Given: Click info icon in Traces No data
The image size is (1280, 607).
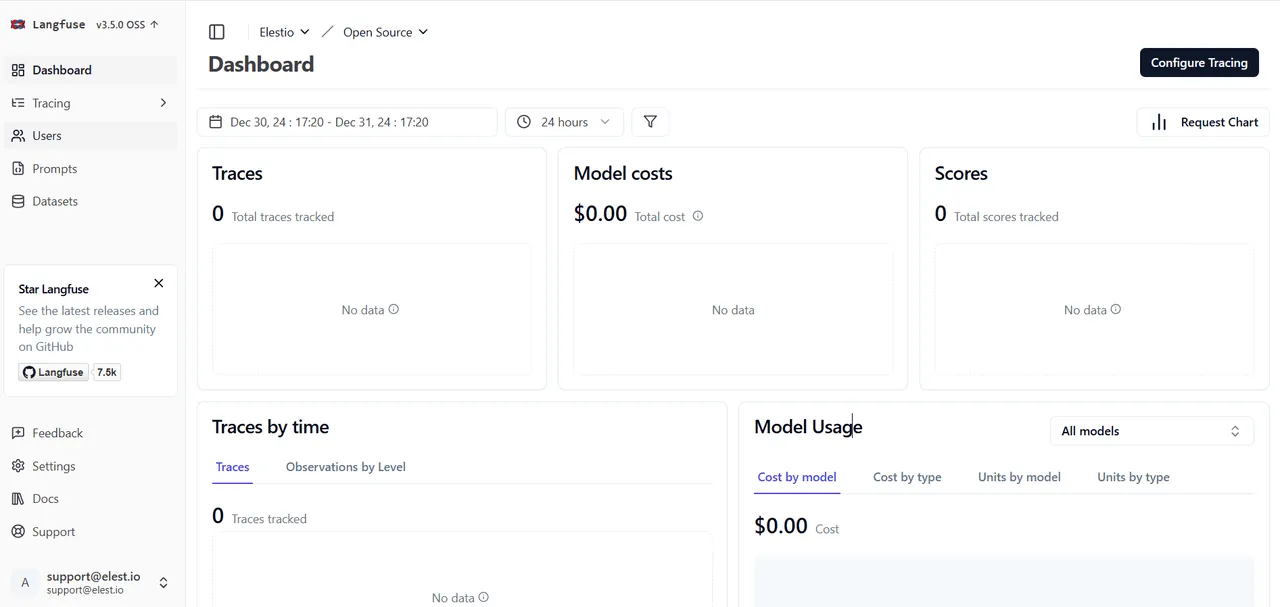Looking at the screenshot, I should click(x=394, y=309).
